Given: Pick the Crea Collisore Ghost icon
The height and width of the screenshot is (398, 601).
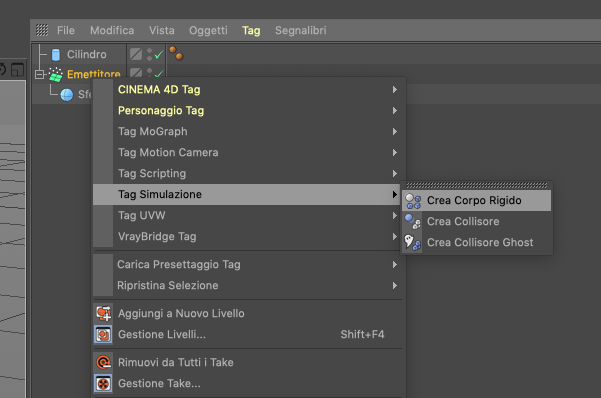Looking at the screenshot, I should tap(413, 243).
